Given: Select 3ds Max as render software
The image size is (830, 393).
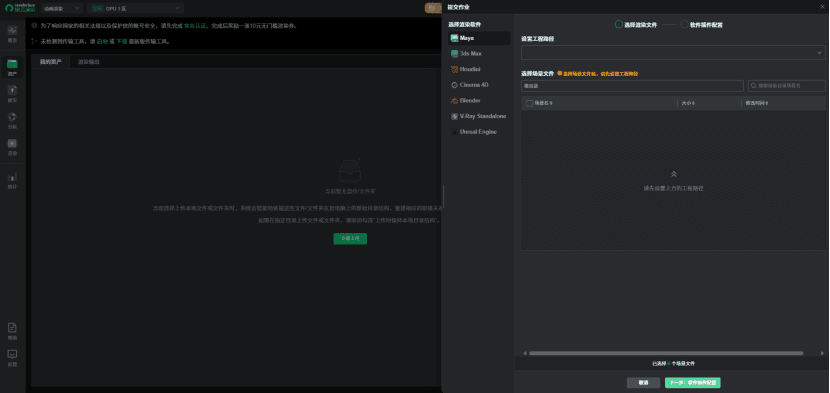Looking at the screenshot, I should tap(479, 53).
